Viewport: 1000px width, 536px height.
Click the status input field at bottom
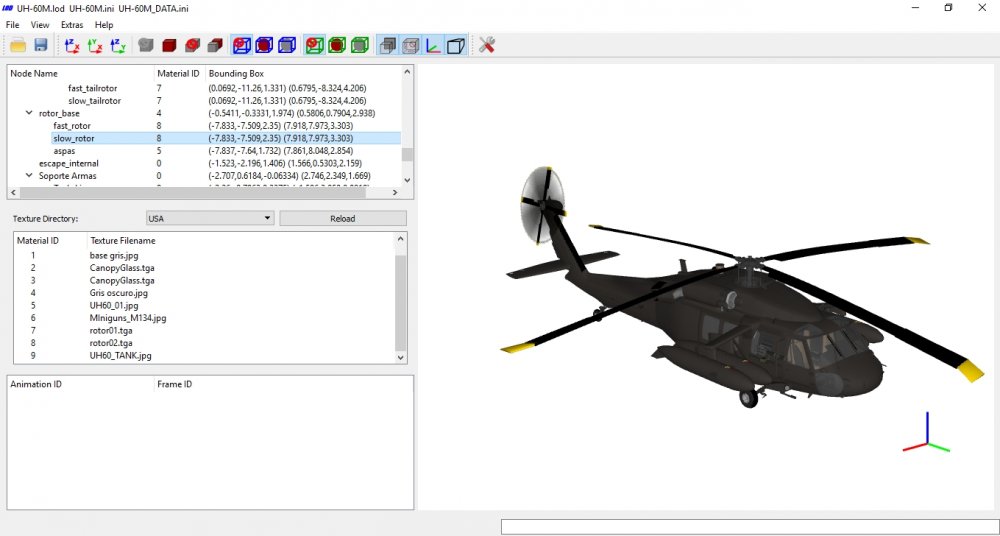[x=748, y=526]
